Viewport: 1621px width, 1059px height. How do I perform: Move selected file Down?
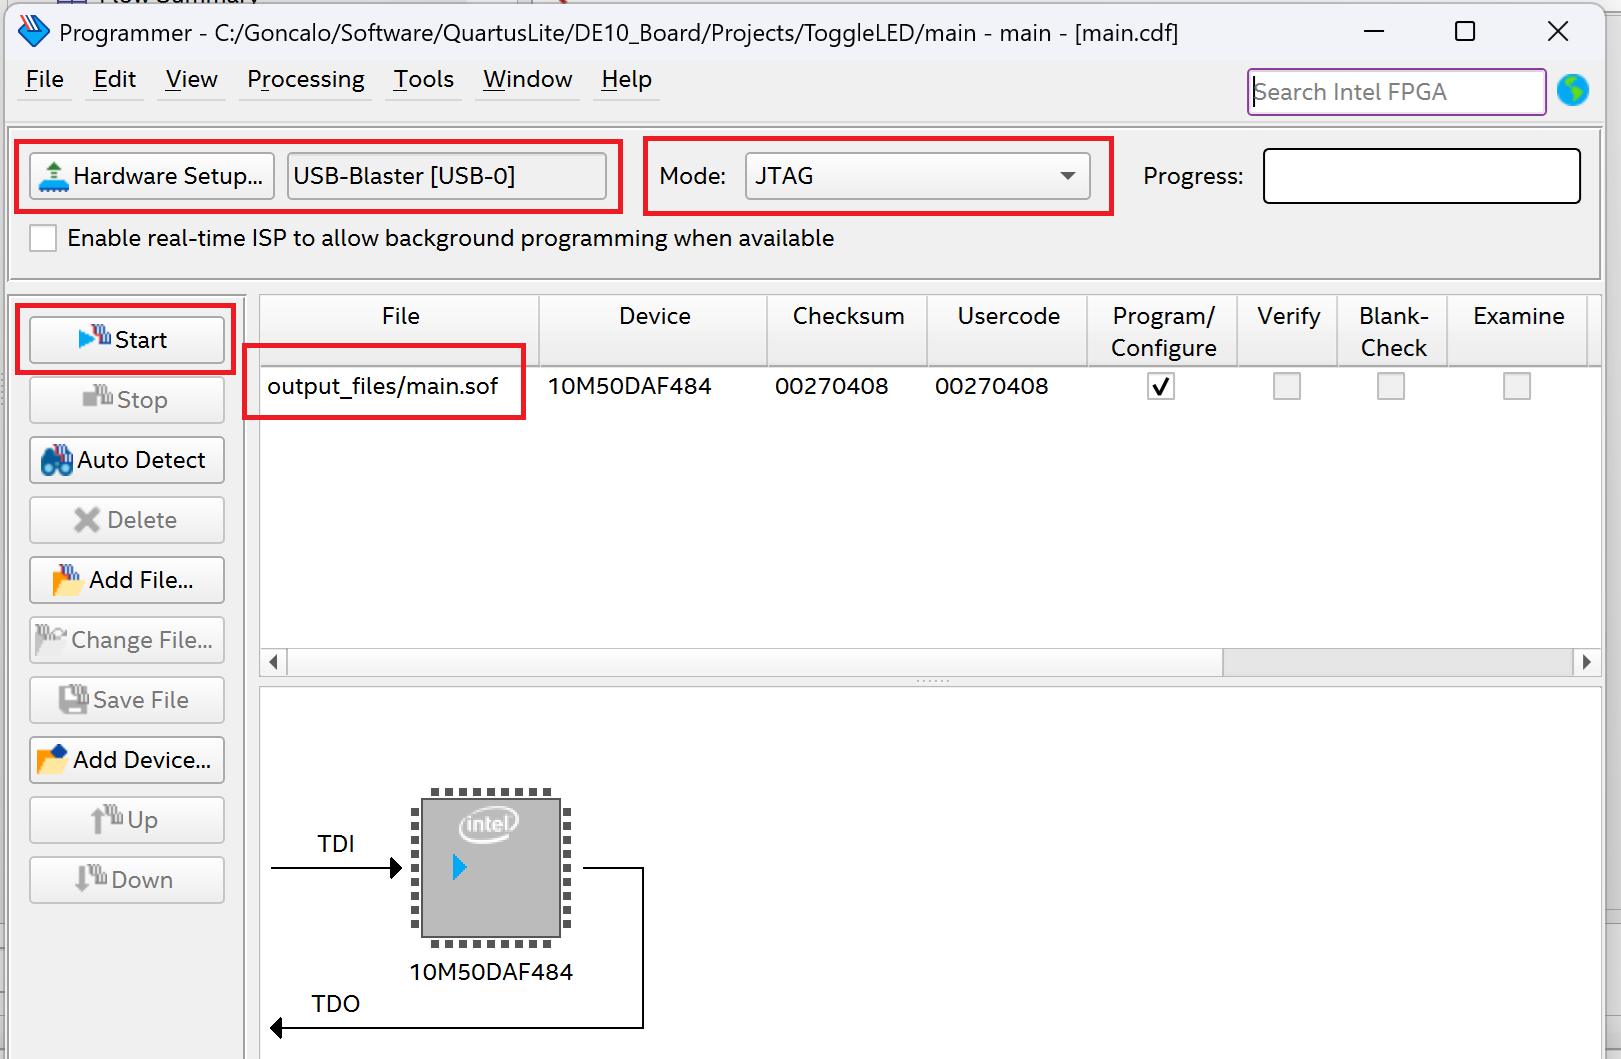coord(127,880)
